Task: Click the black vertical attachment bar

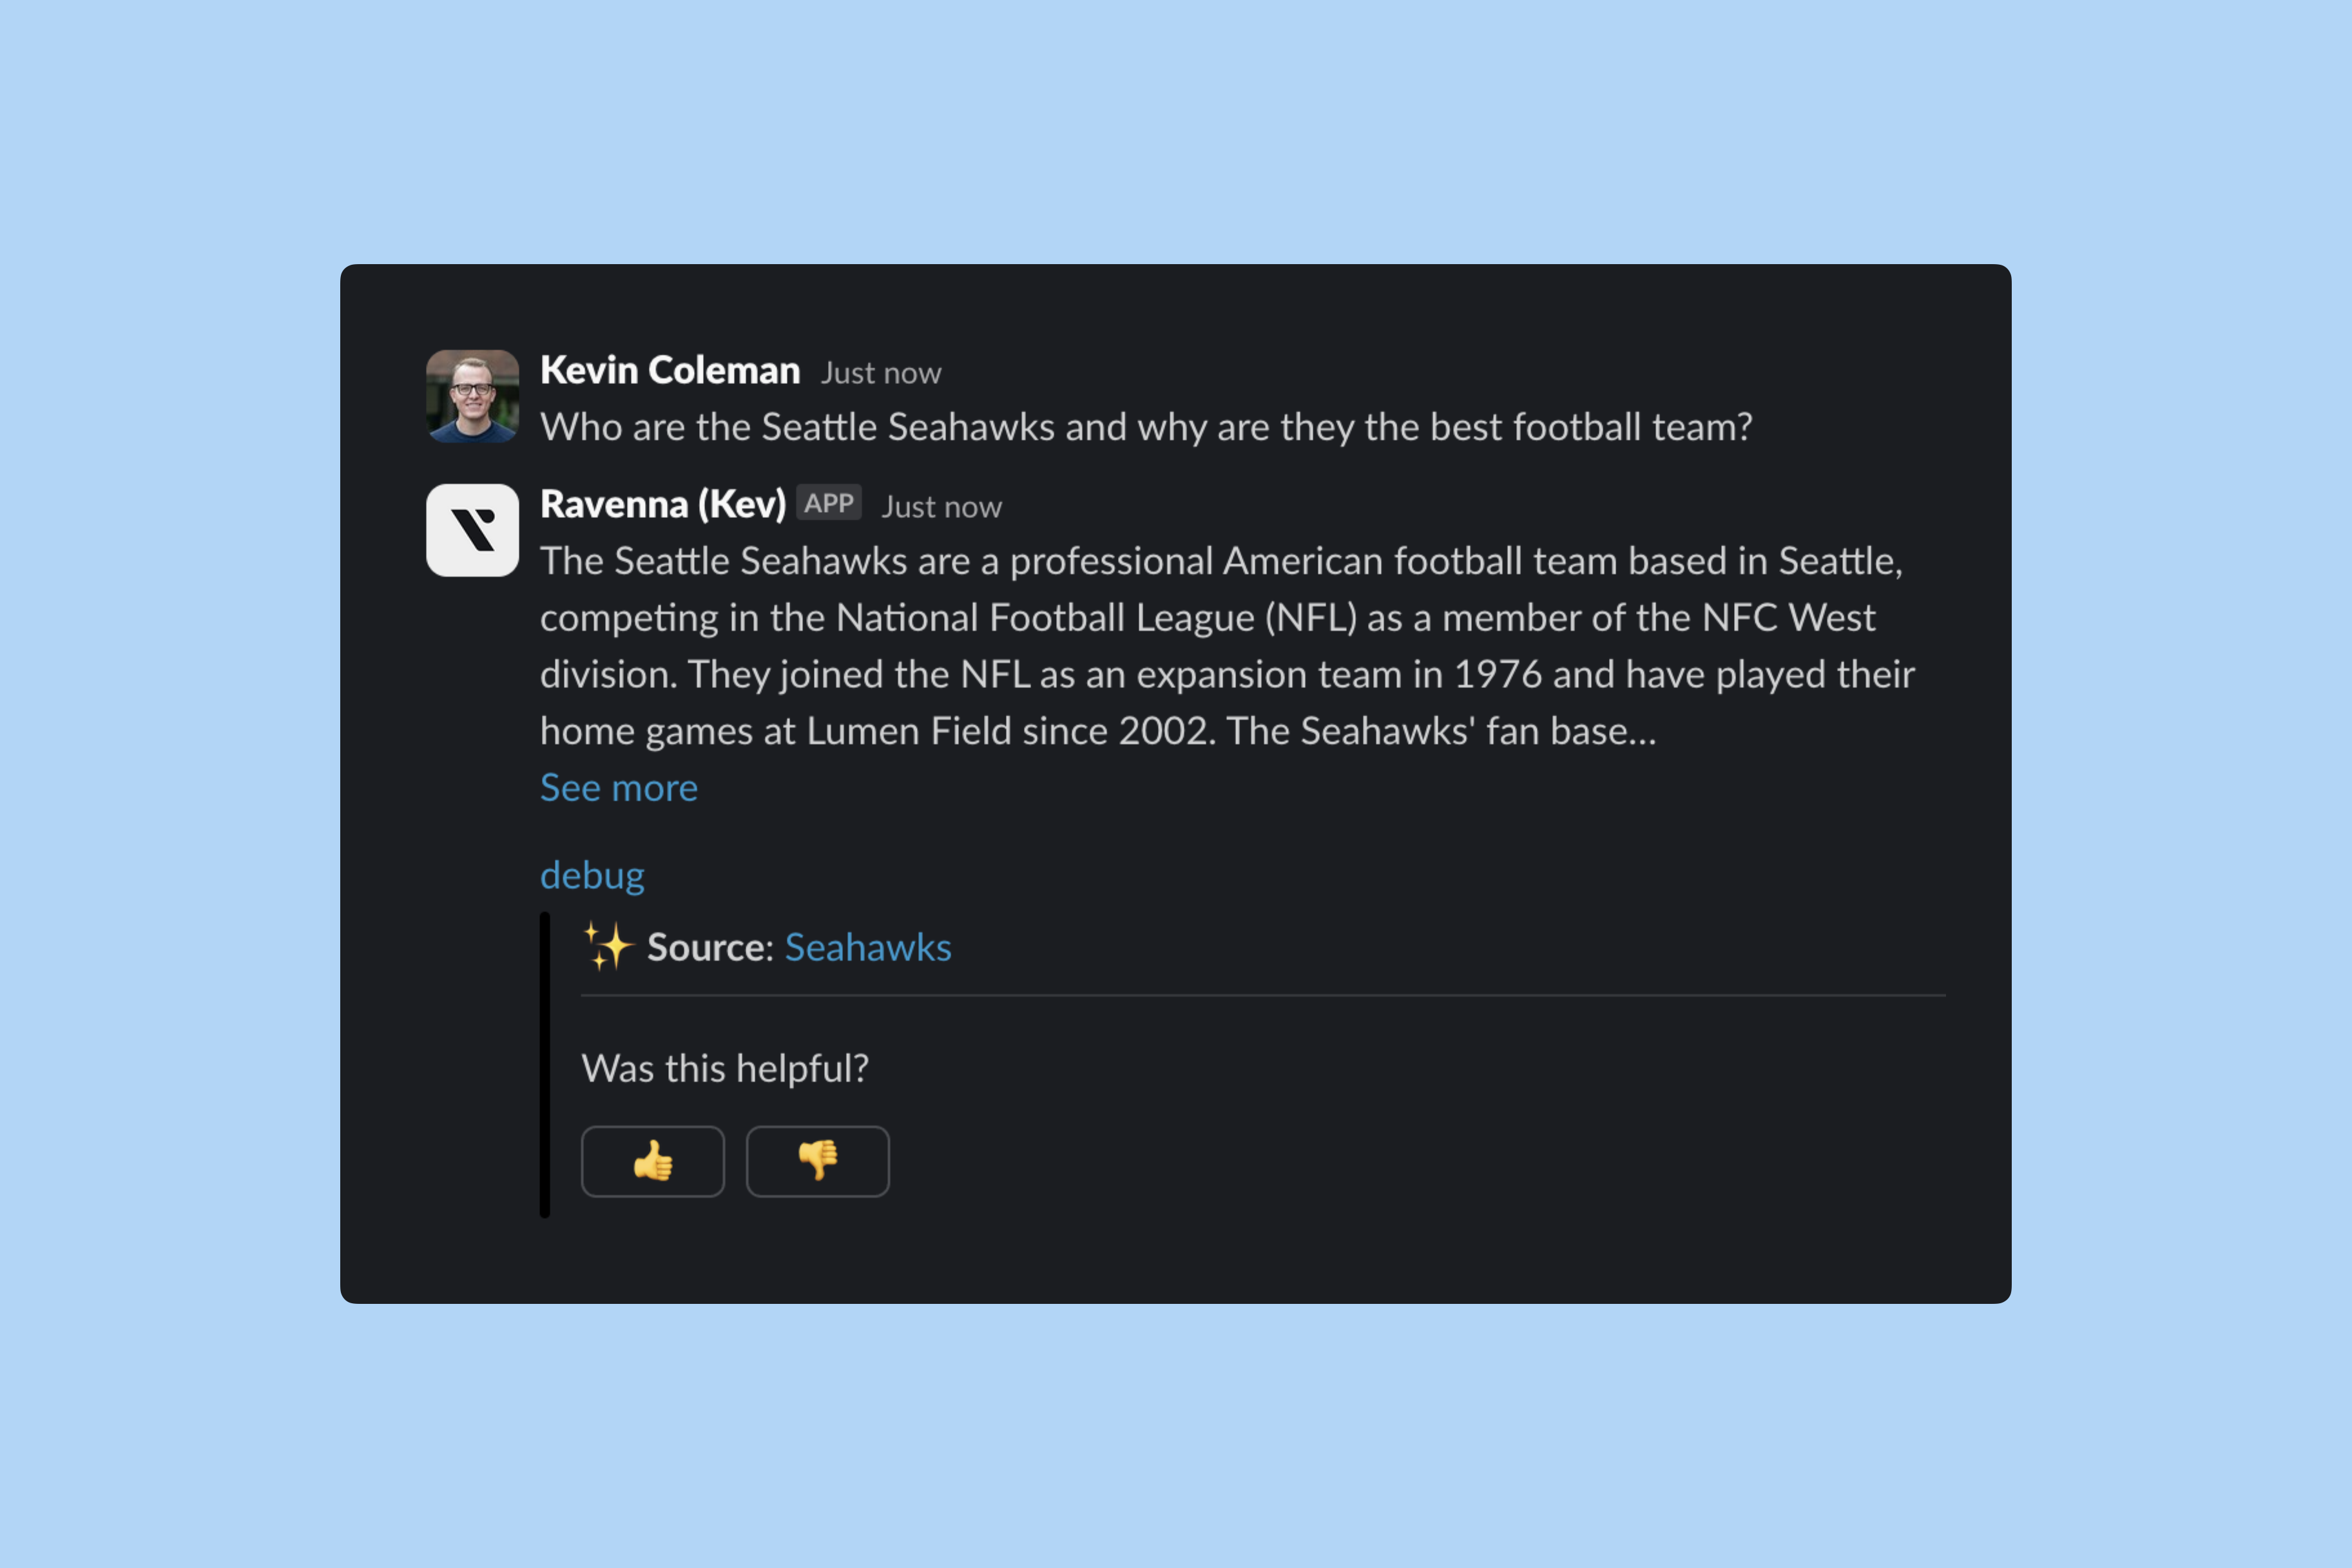Action: coord(545,1064)
